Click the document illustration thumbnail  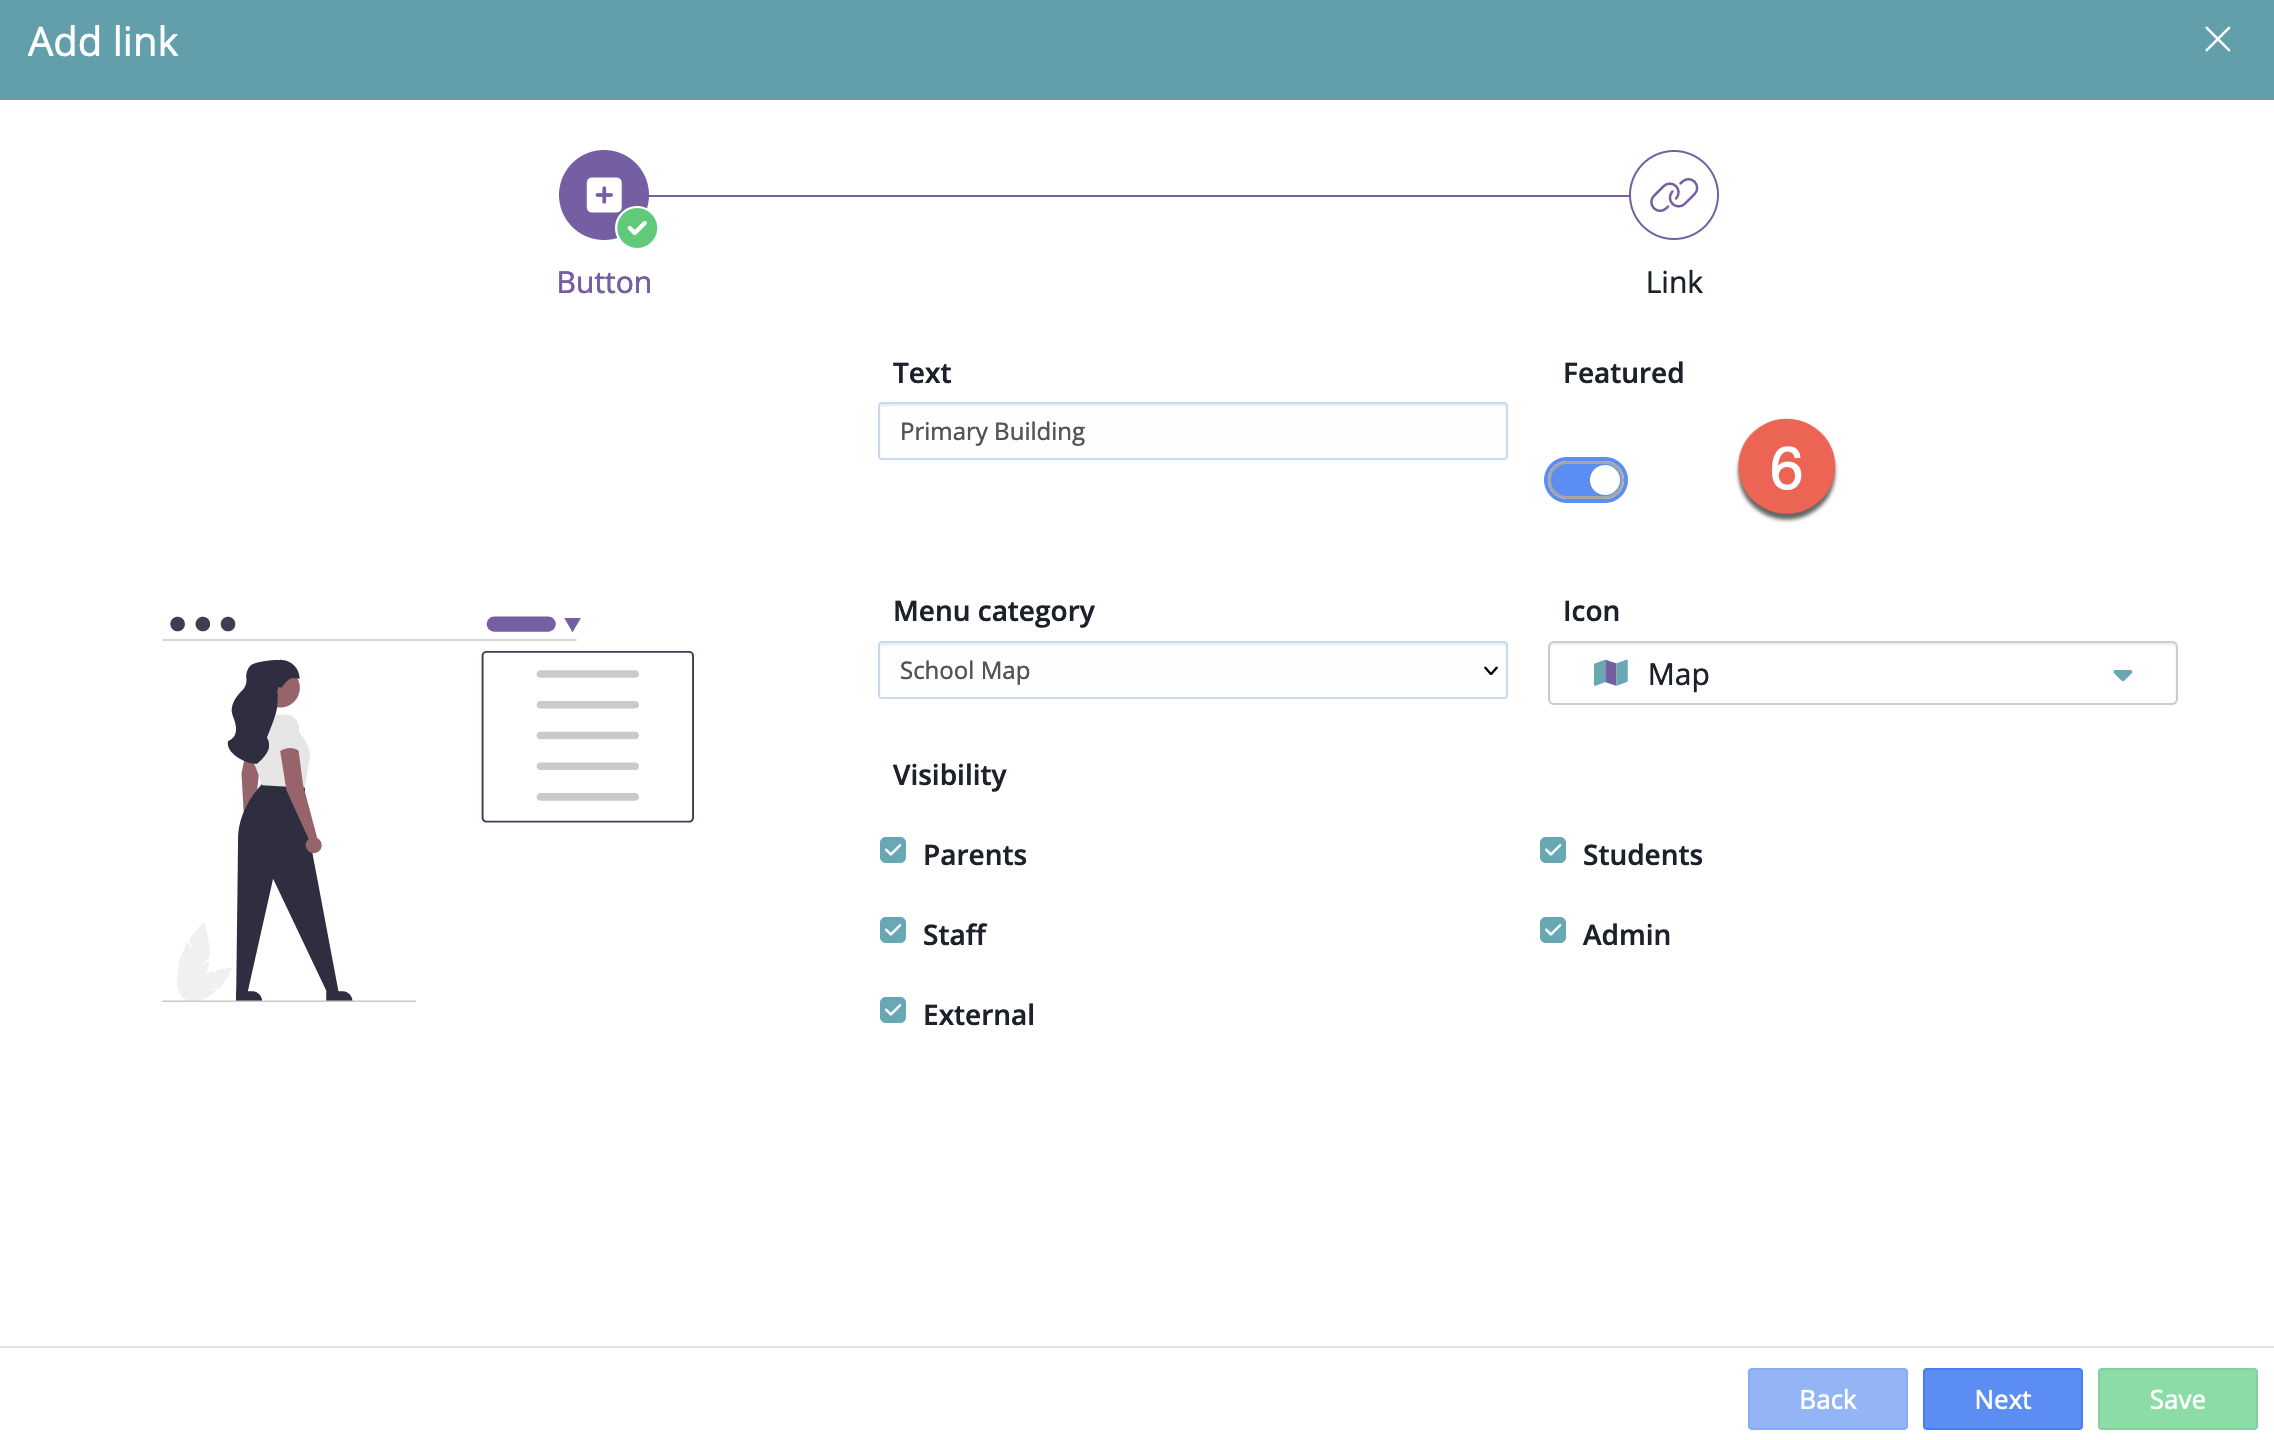[587, 736]
